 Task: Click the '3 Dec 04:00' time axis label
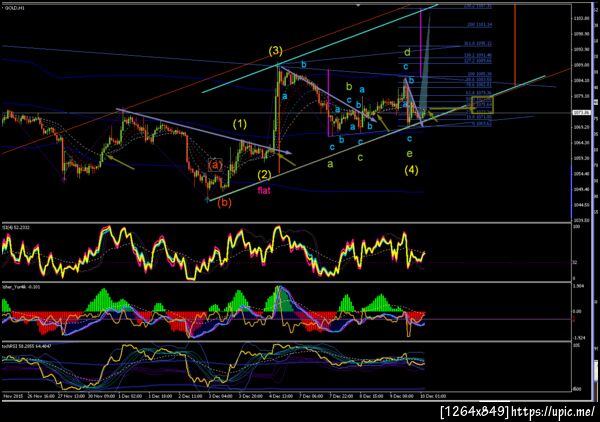click(221, 396)
